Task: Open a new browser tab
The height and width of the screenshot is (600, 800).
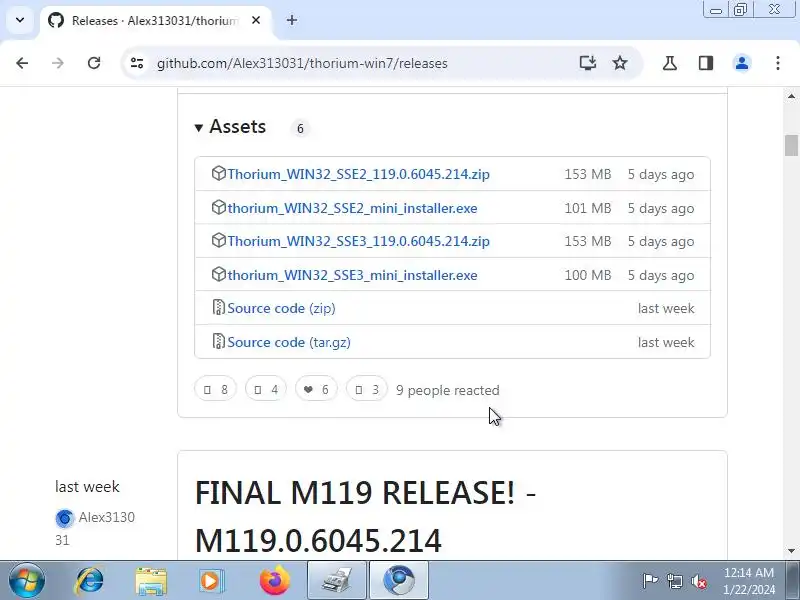Action: pos(292,20)
